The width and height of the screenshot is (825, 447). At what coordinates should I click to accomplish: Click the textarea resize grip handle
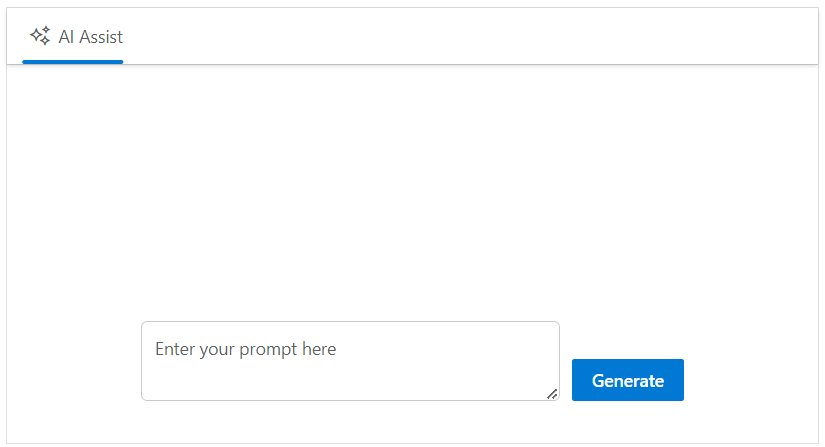552,394
